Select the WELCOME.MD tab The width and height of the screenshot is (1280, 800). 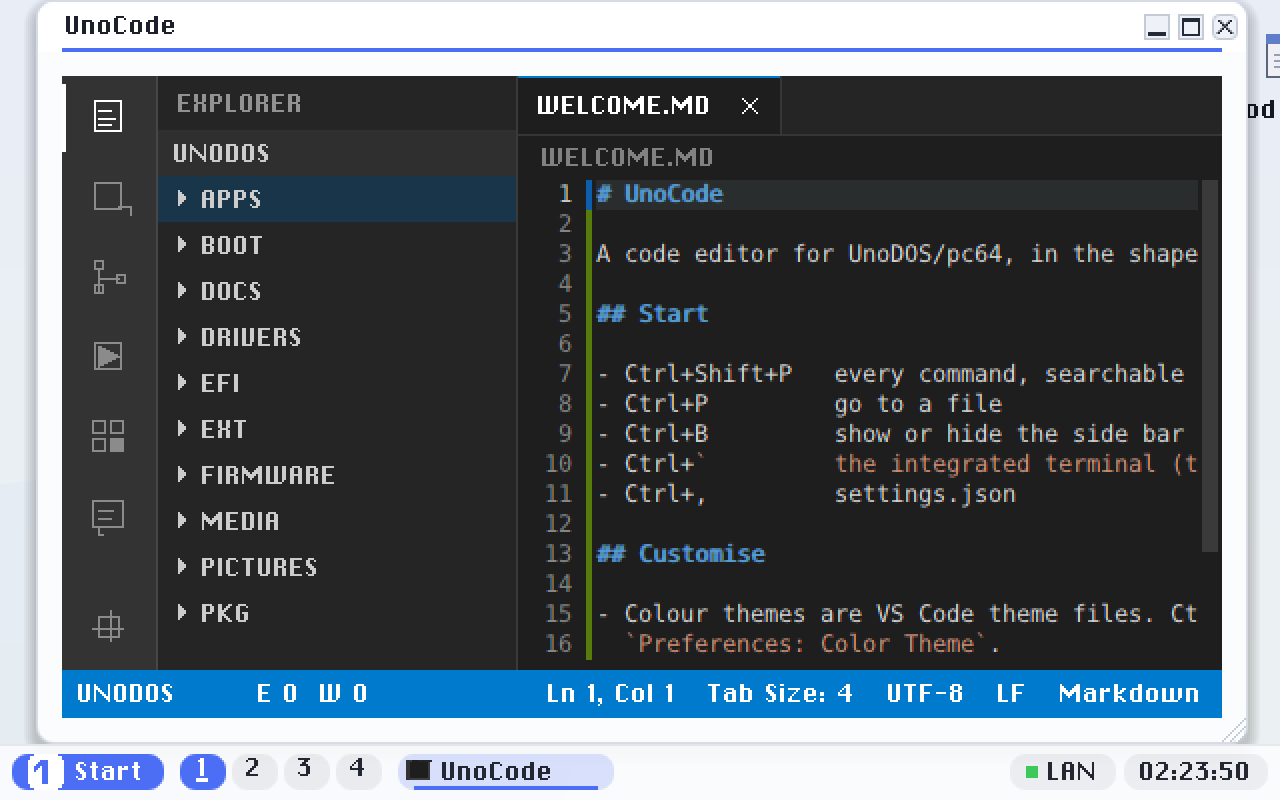tap(649, 106)
